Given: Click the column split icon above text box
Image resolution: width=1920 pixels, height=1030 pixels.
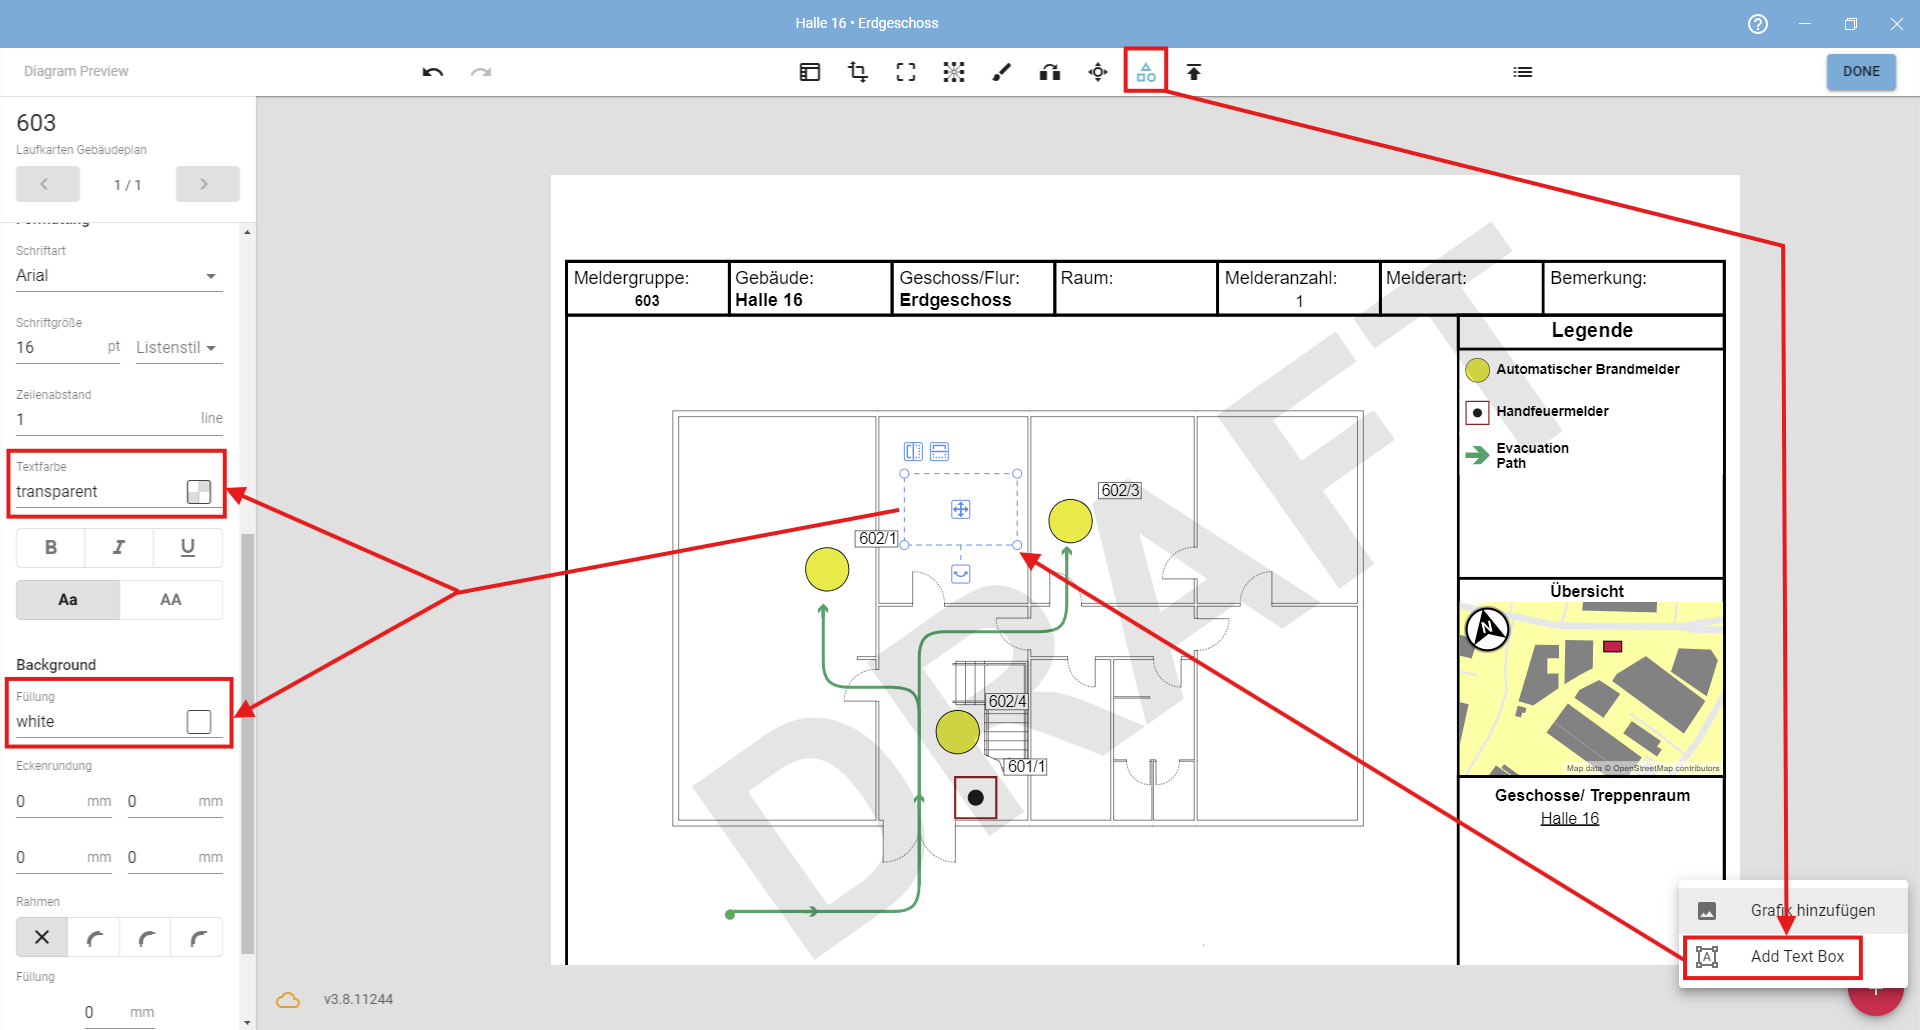Looking at the screenshot, I should point(913,451).
